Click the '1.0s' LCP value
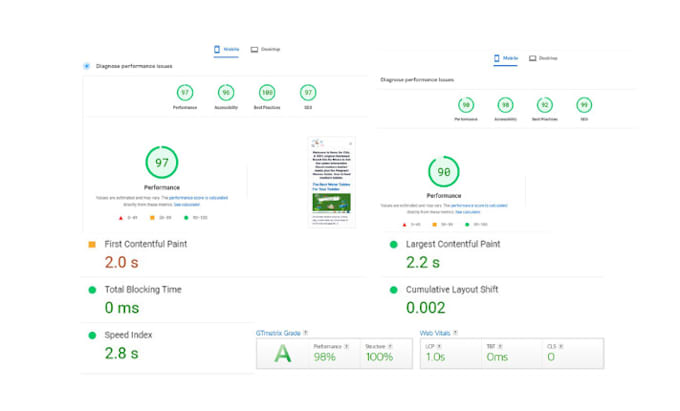Viewport: 680px width, 411px height. pyautogui.click(x=435, y=357)
